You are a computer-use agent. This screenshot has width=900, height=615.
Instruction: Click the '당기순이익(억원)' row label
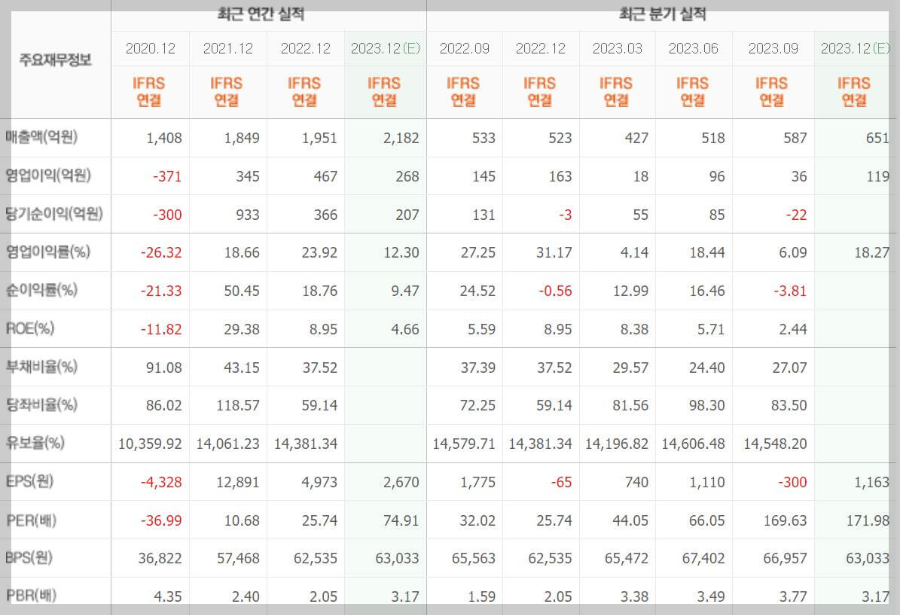[x=54, y=214]
